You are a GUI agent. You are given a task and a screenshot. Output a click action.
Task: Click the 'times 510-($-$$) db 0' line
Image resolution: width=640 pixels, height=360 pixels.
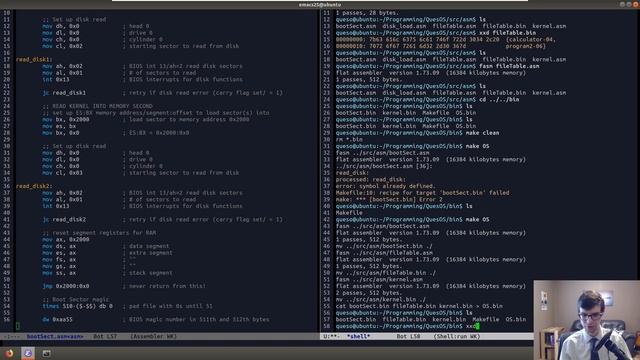pos(78,306)
